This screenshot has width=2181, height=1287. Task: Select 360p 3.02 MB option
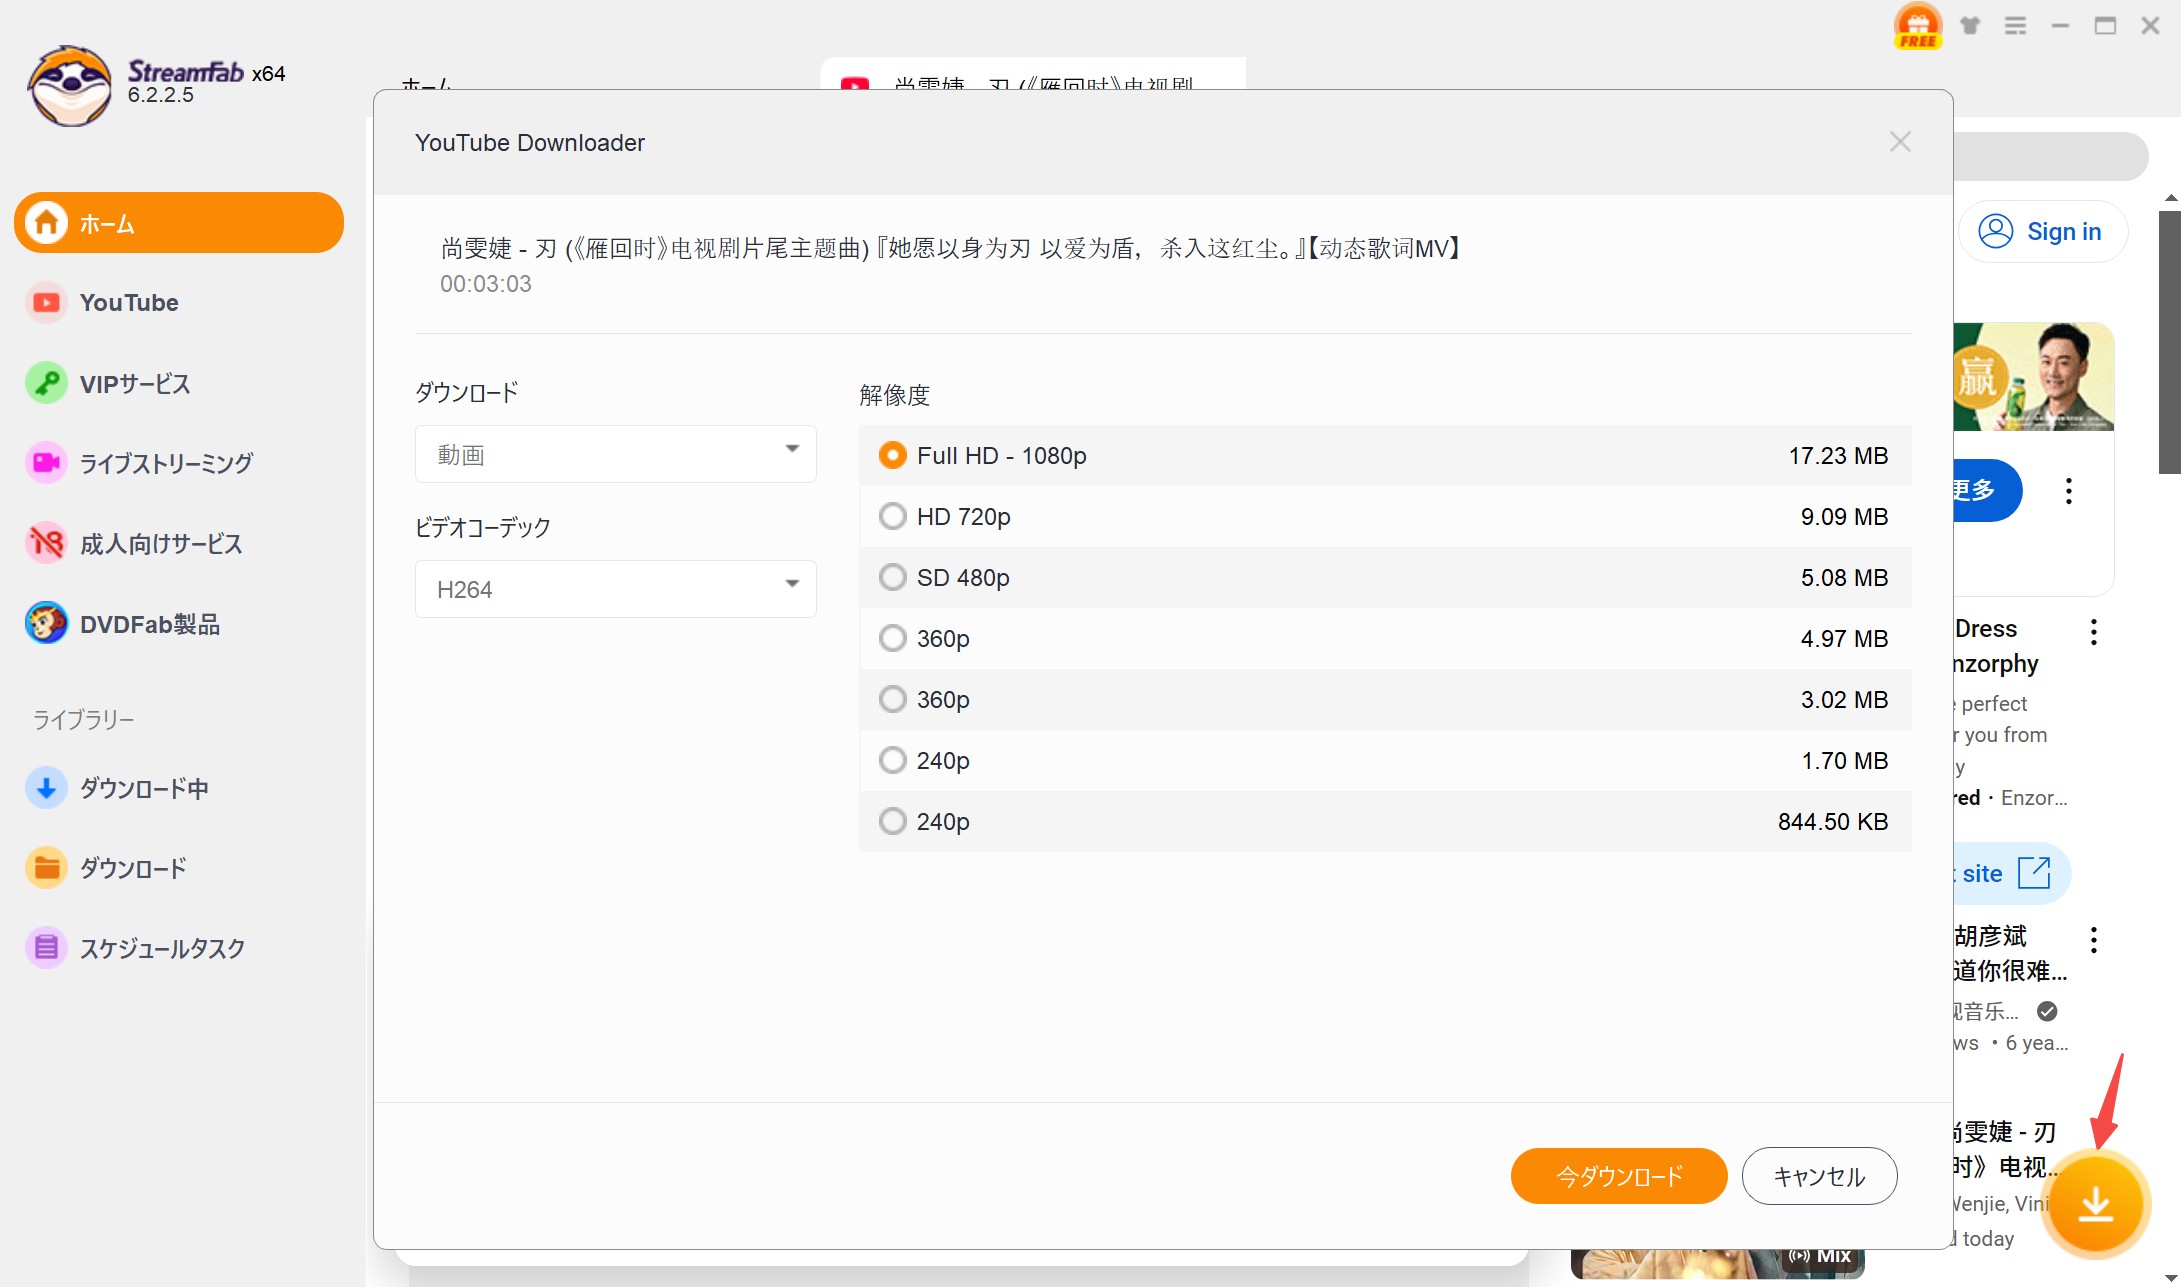[1385, 700]
